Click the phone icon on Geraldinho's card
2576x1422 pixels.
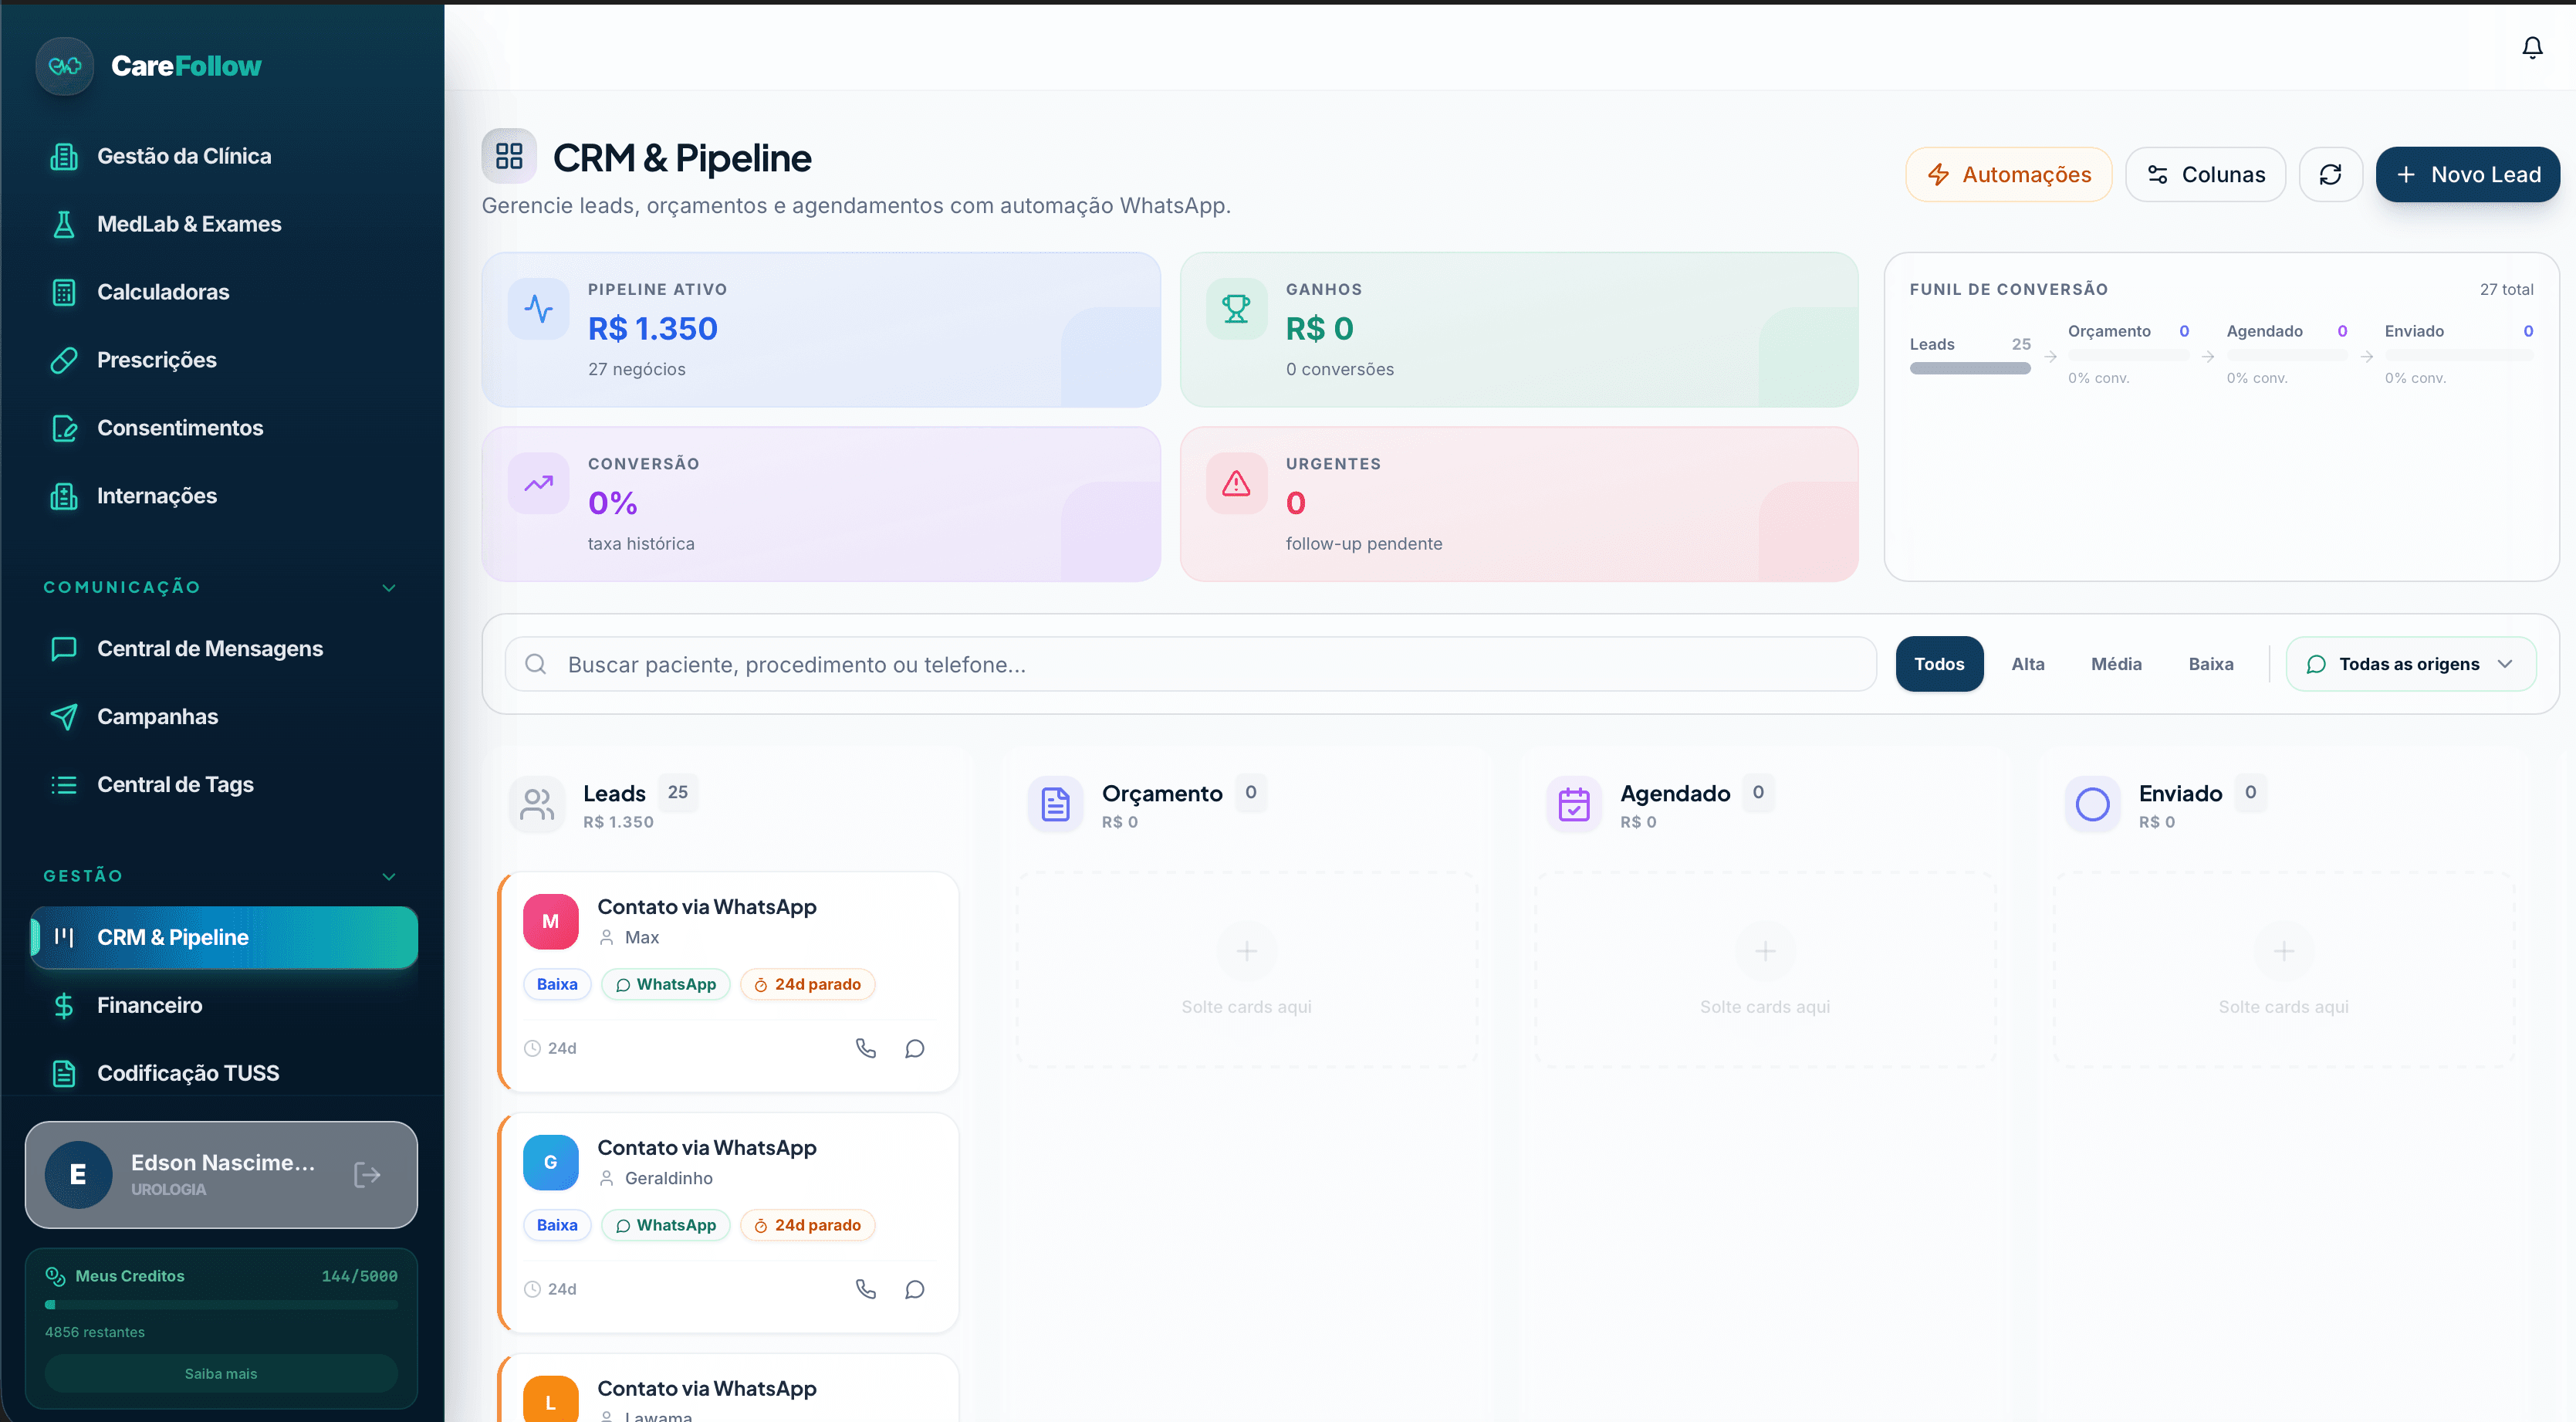tap(866, 1289)
